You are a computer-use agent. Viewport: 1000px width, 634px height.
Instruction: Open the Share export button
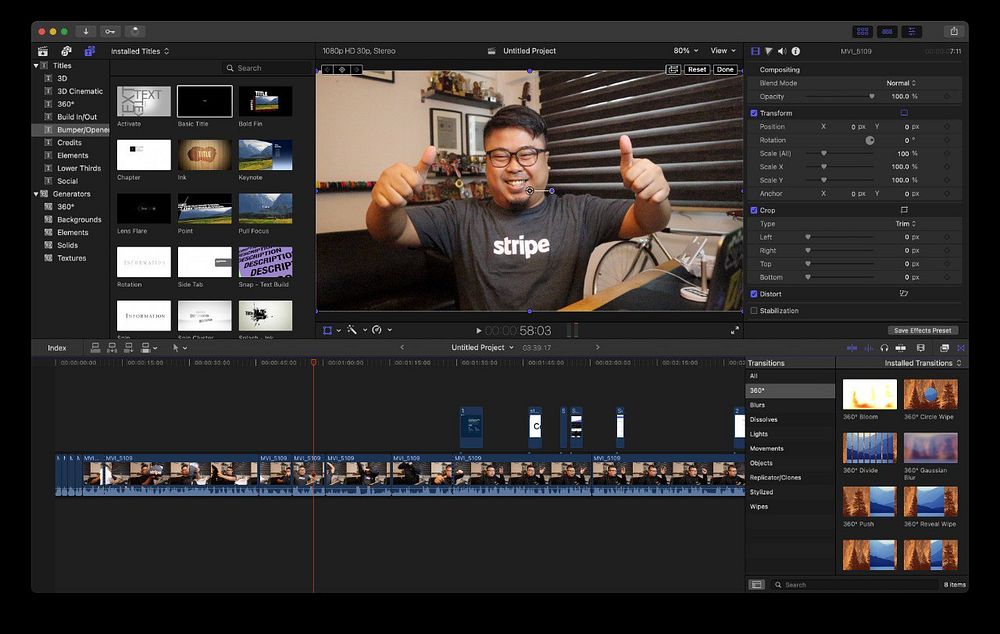click(953, 31)
